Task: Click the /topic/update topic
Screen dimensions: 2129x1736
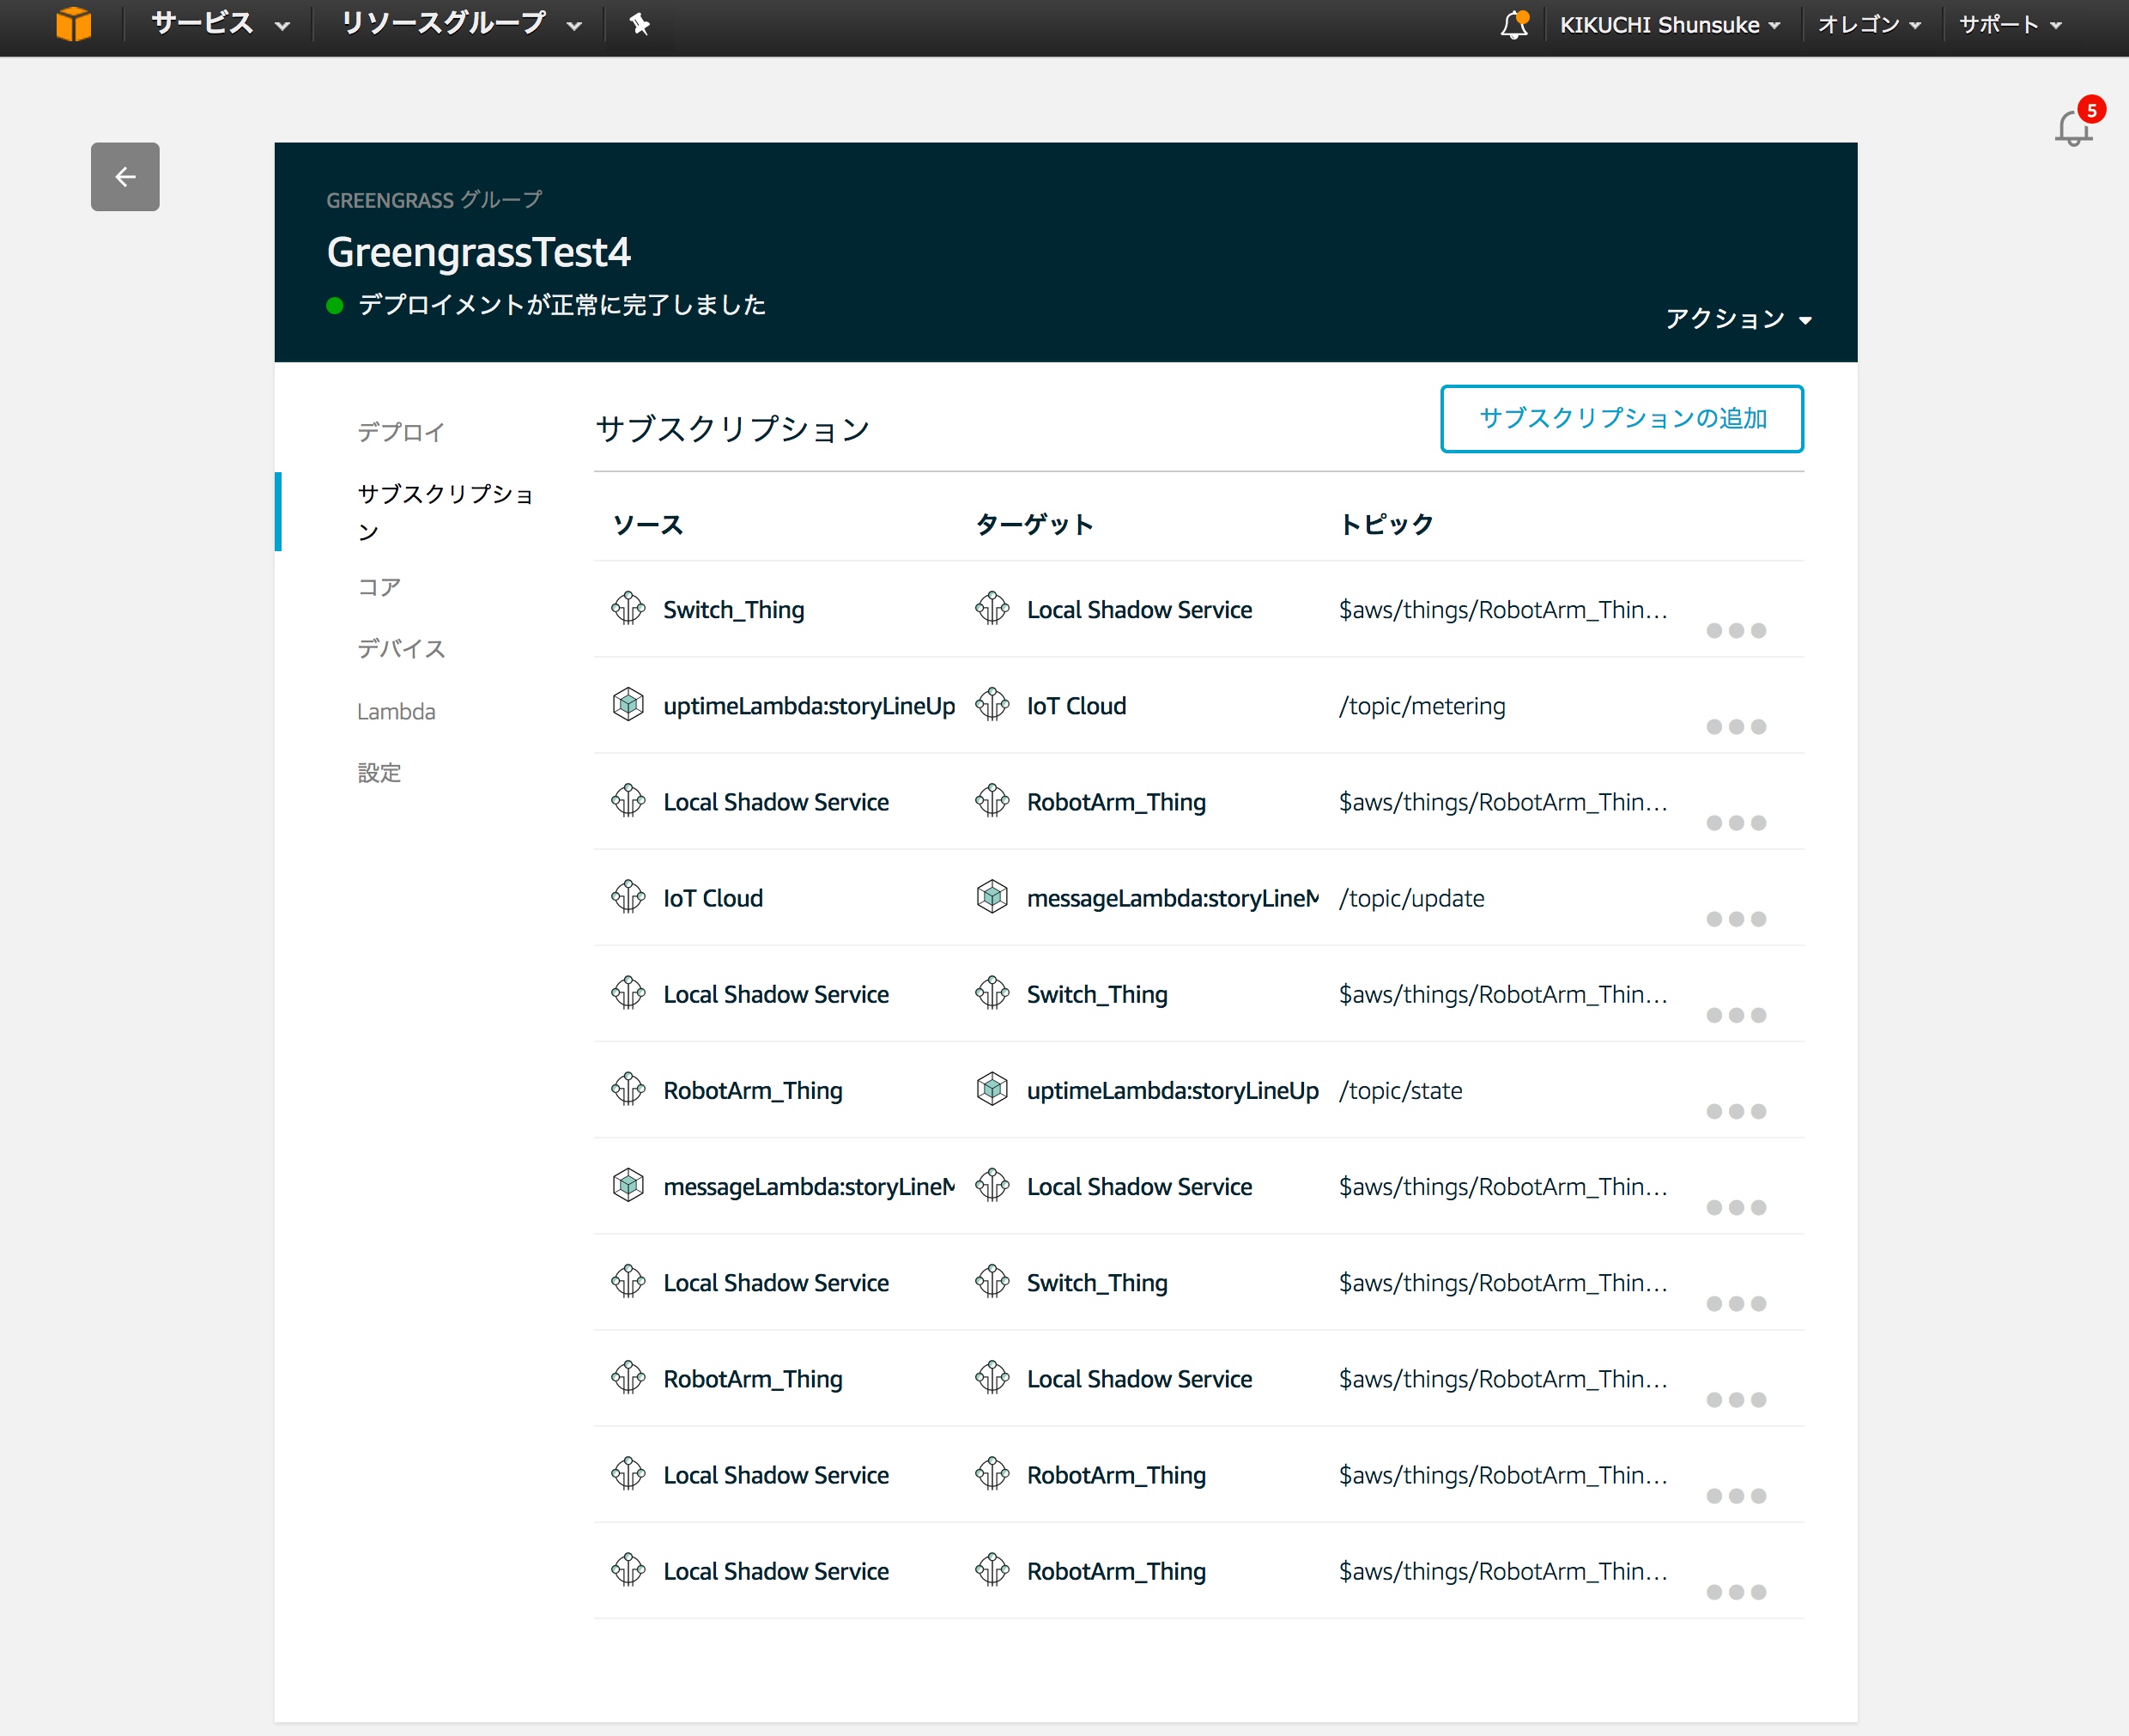Action: (x=1412, y=898)
